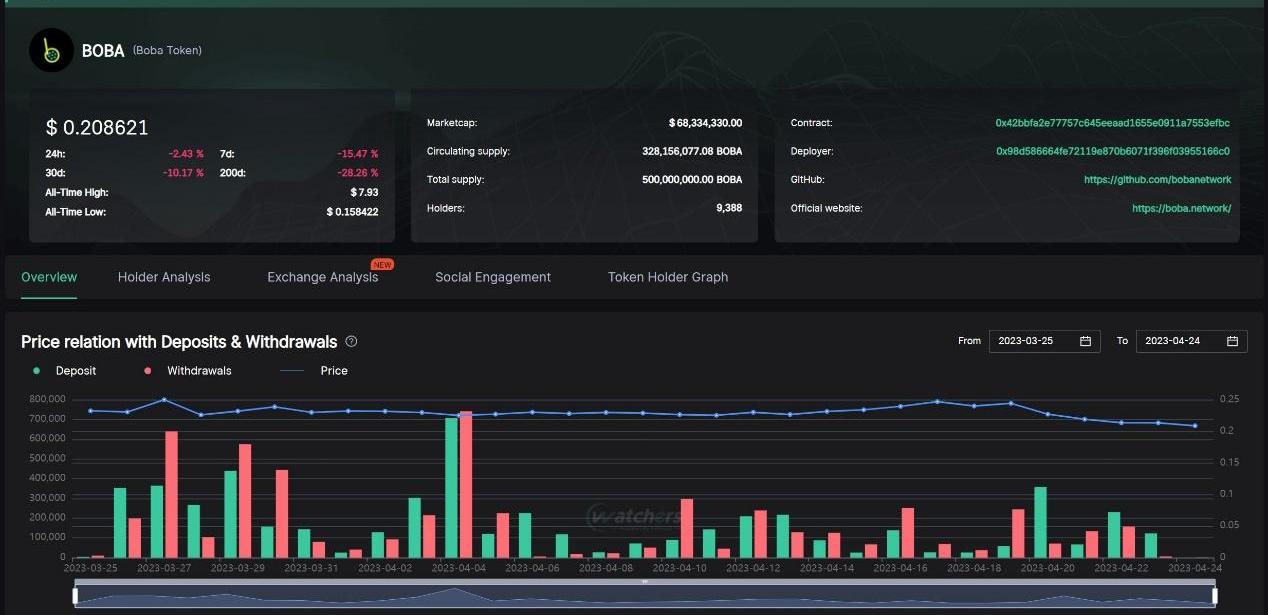Click the NEW badge on Exchange Analysis

pyautogui.click(x=382, y=265)
